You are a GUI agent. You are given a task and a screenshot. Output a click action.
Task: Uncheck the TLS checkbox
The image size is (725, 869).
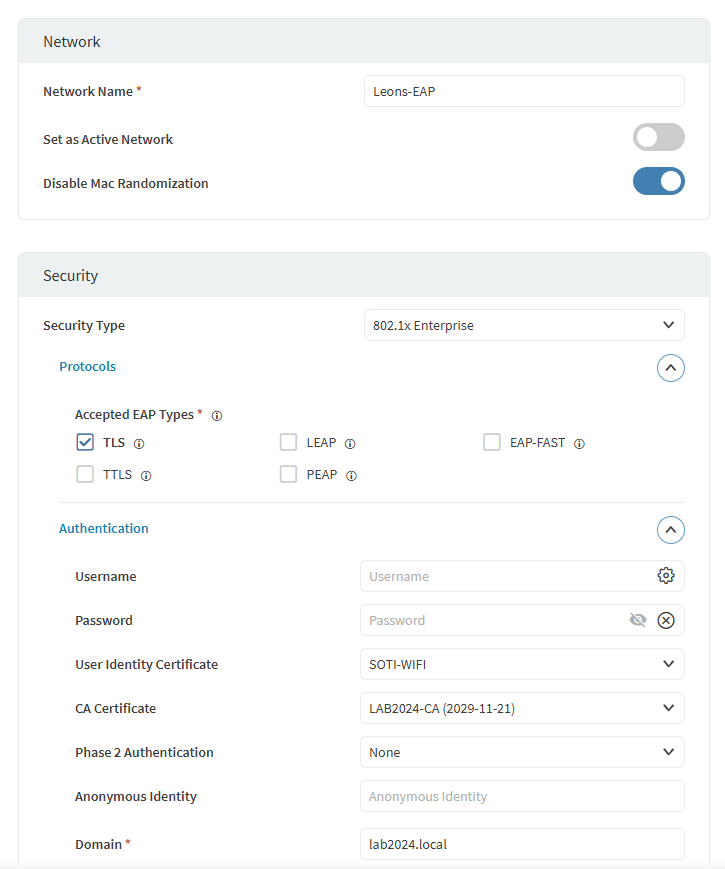(85, 442)
